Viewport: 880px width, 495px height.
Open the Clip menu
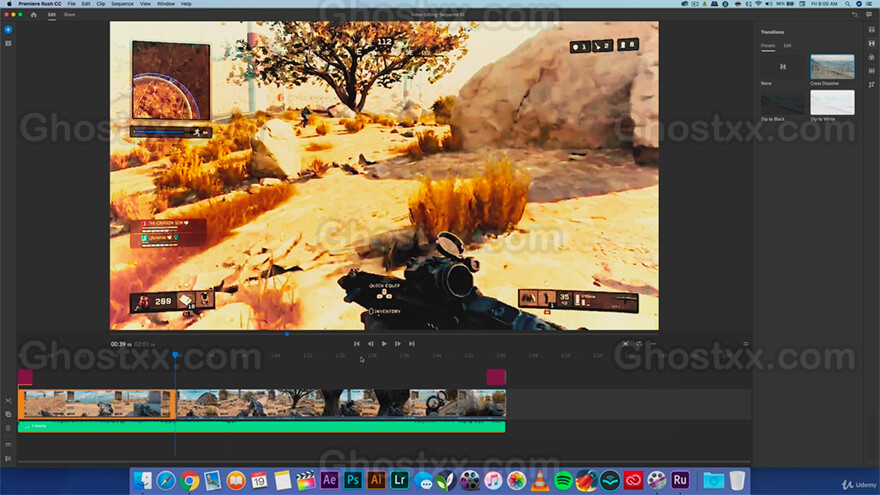click(x=100, y=4)
